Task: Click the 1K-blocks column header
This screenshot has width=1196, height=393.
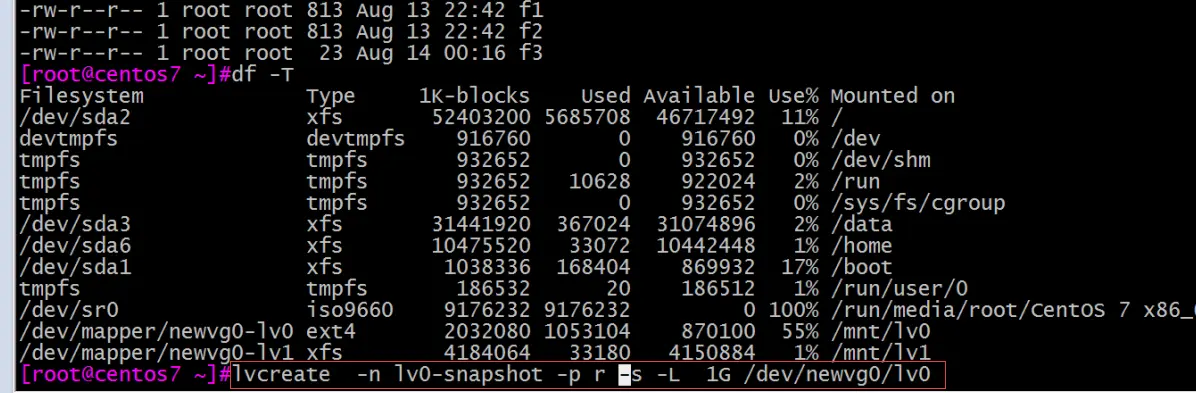Action: click(x=474, y=96)
